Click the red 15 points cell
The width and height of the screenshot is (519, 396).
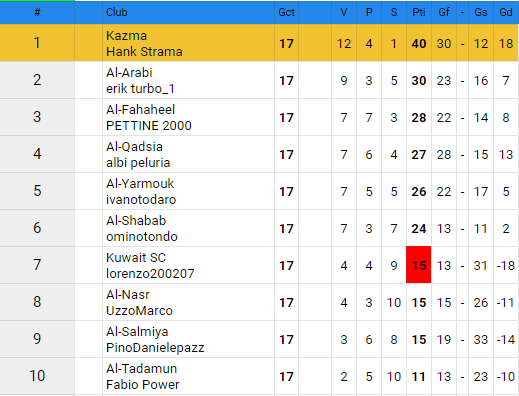coord(419,265)
